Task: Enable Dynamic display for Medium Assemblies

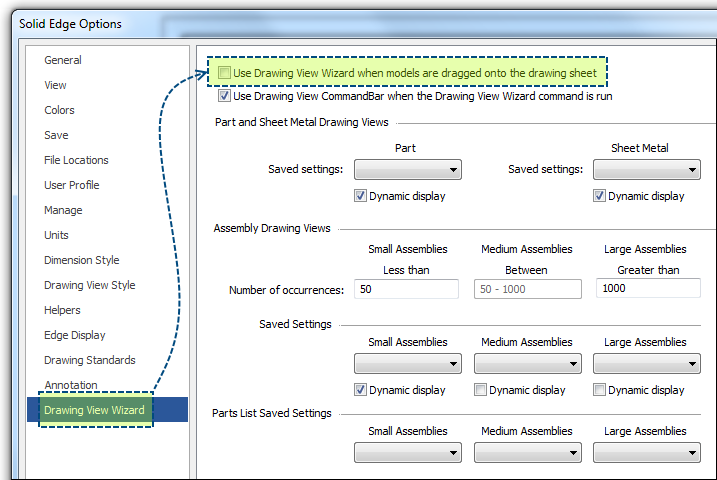Action: pos(480,390)
